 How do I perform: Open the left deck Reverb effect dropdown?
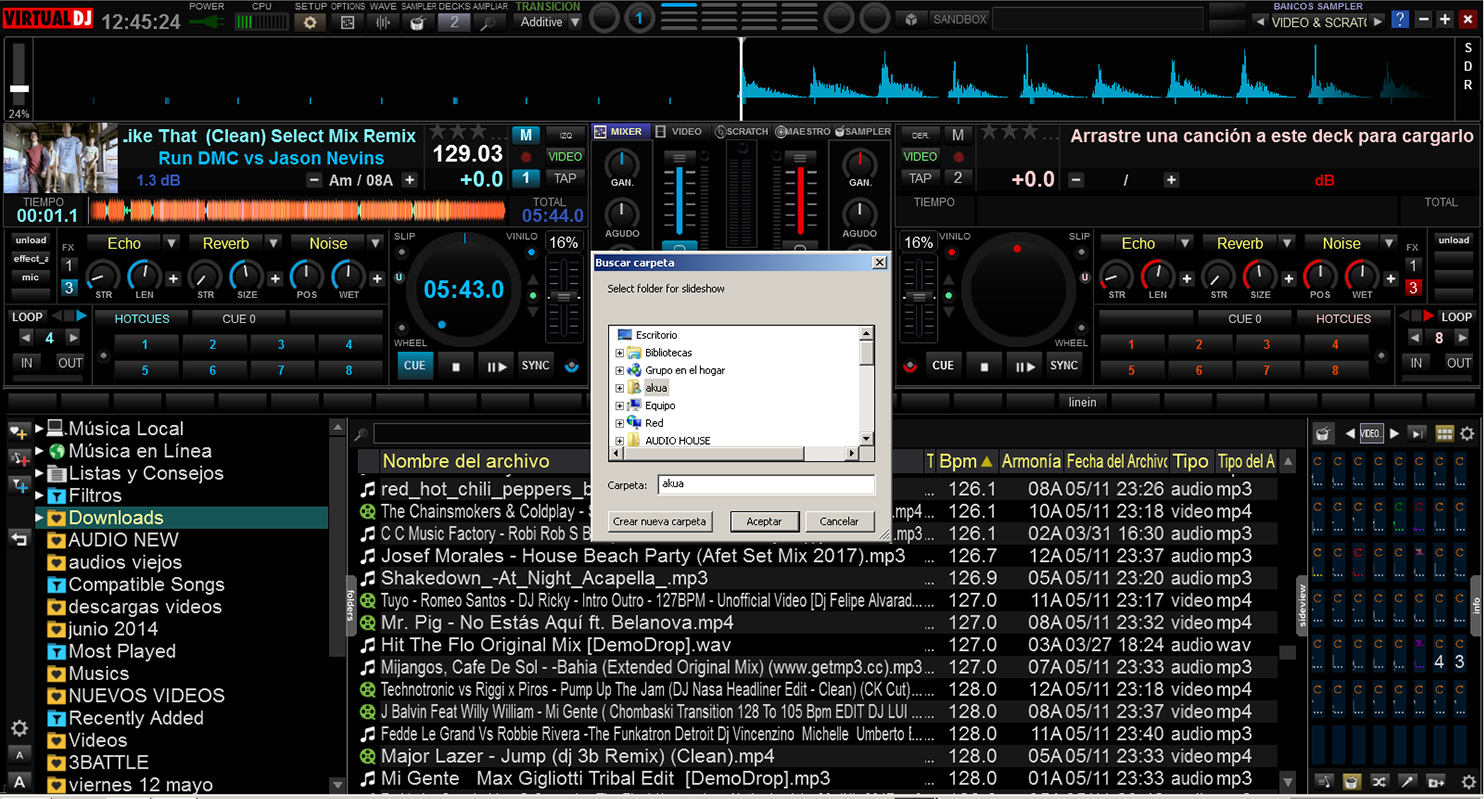273,243
